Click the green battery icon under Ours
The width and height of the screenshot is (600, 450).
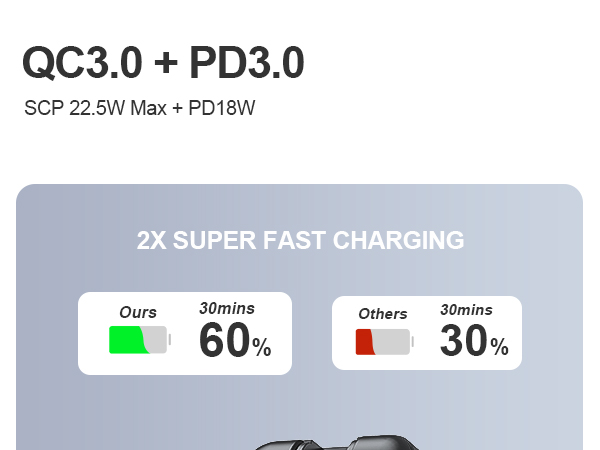coord(128,340)
